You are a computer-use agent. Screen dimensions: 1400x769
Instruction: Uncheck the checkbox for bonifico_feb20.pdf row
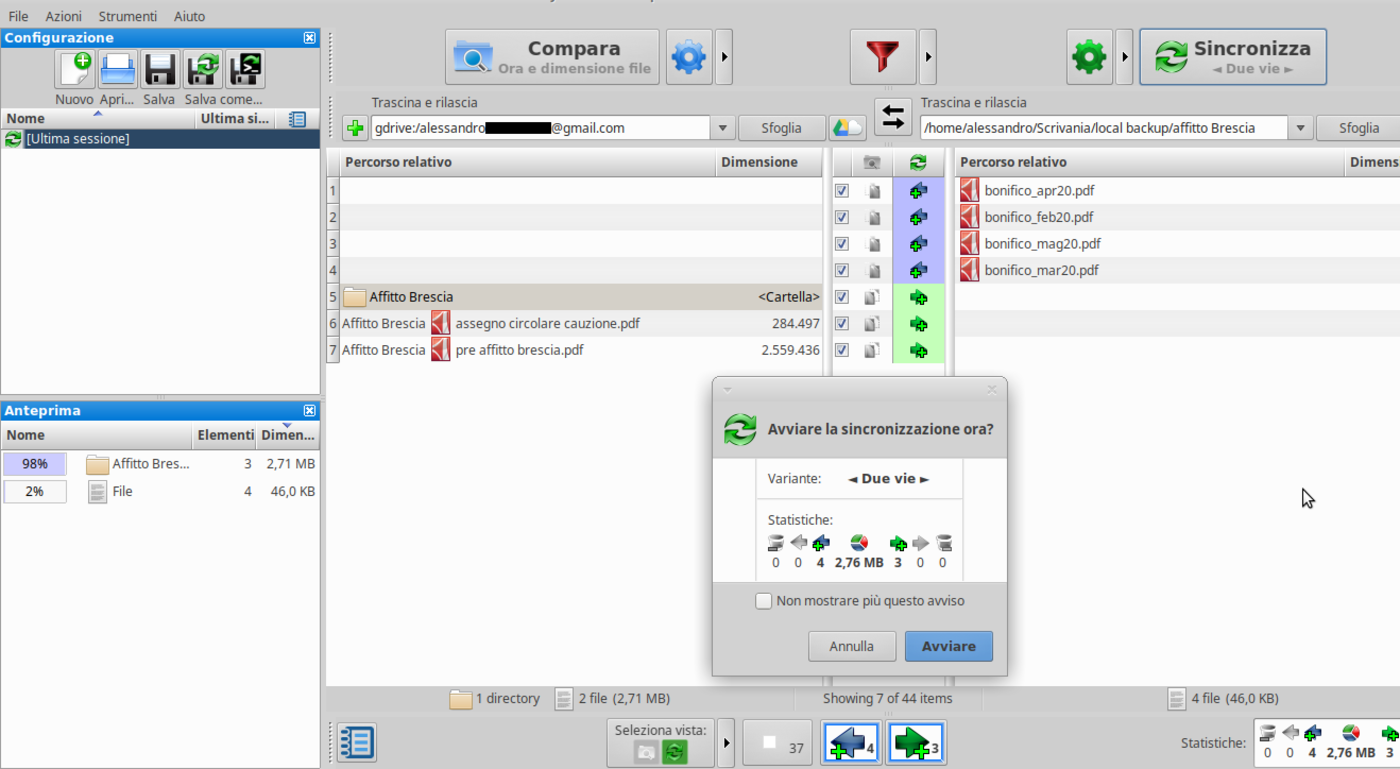click(842, 217)
